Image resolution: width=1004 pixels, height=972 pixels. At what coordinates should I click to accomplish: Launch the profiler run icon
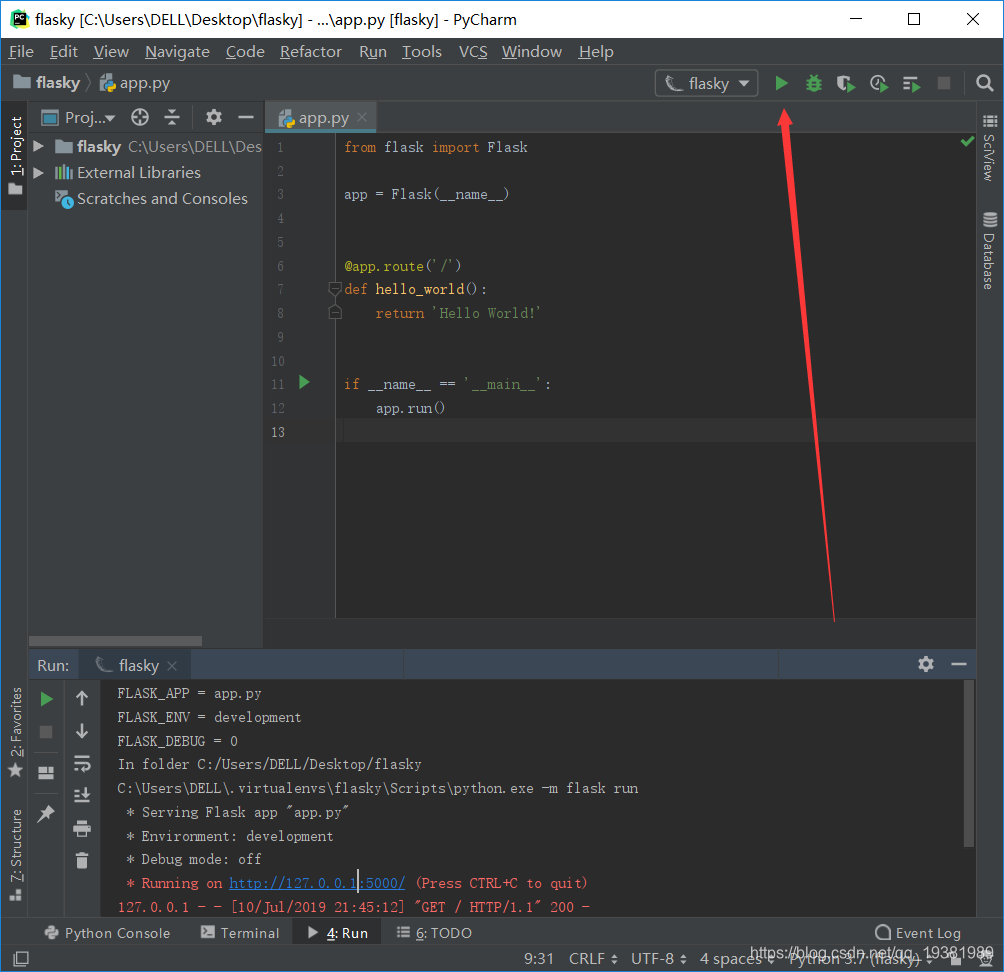pos(878,83)
